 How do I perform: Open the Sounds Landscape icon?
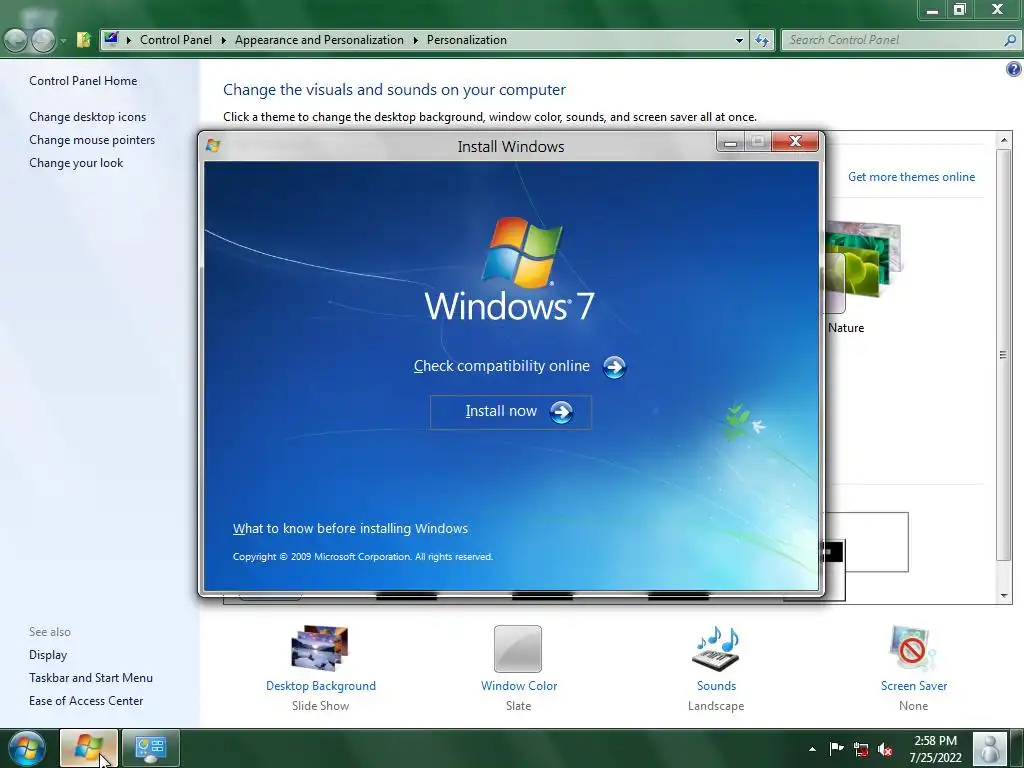pos(716,648)
